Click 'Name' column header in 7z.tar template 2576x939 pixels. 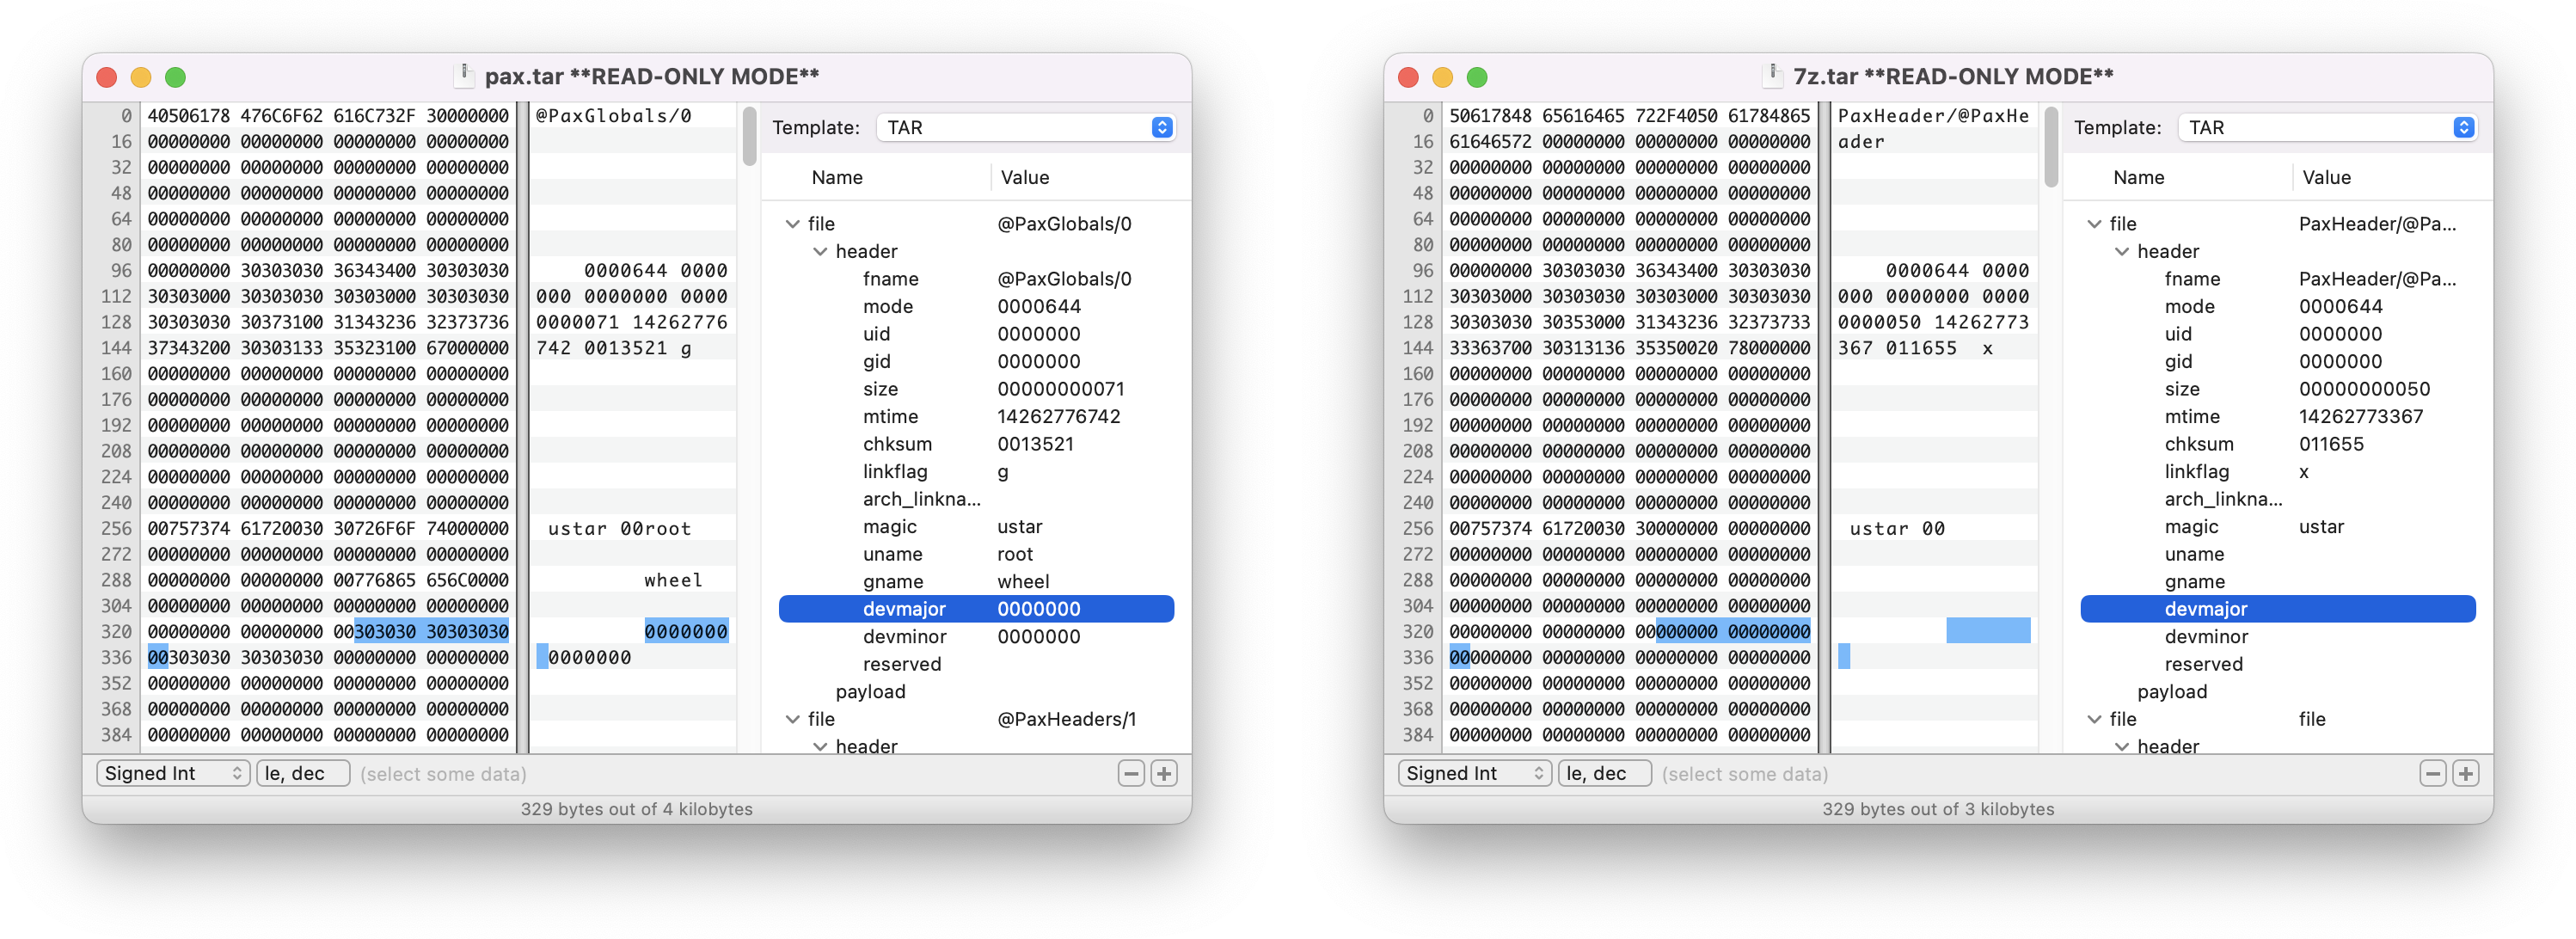point(2139,177)
